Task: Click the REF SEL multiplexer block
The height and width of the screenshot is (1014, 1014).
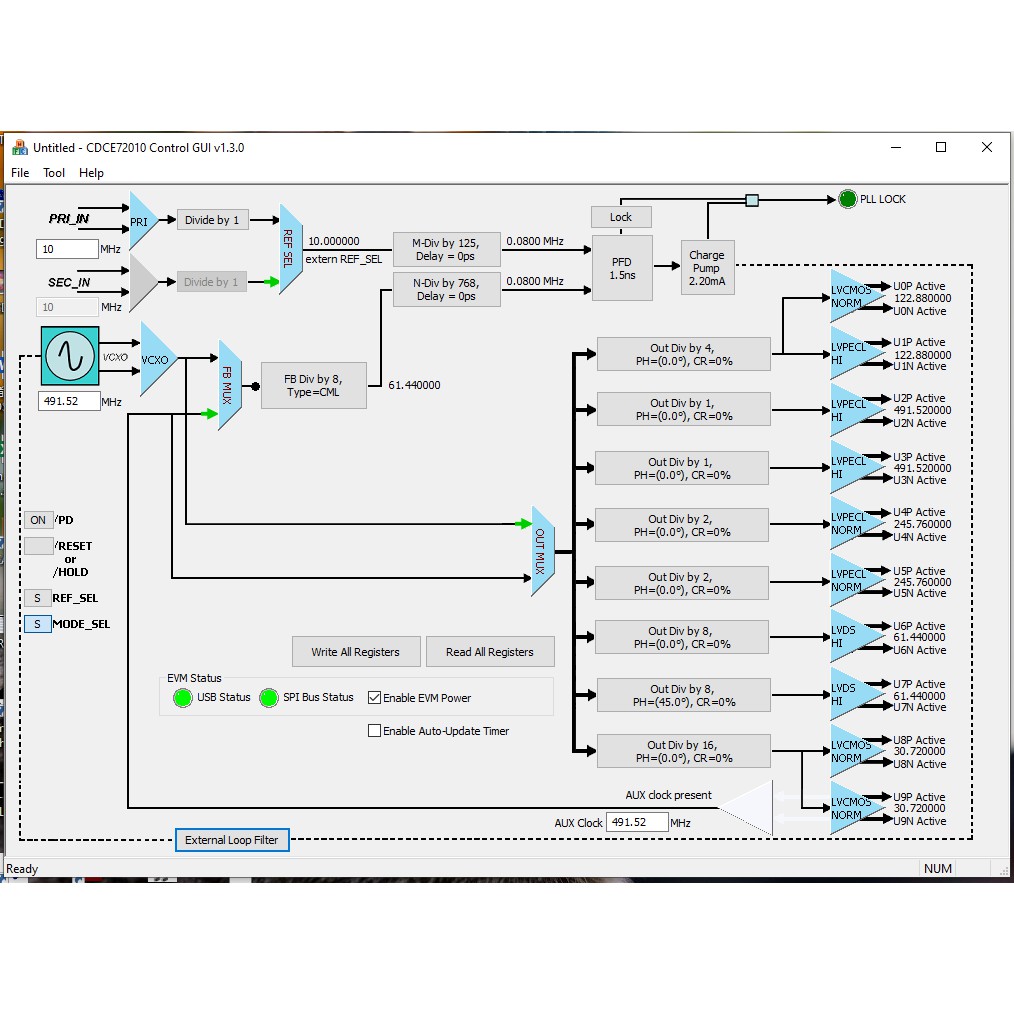Action: point(289,249)
